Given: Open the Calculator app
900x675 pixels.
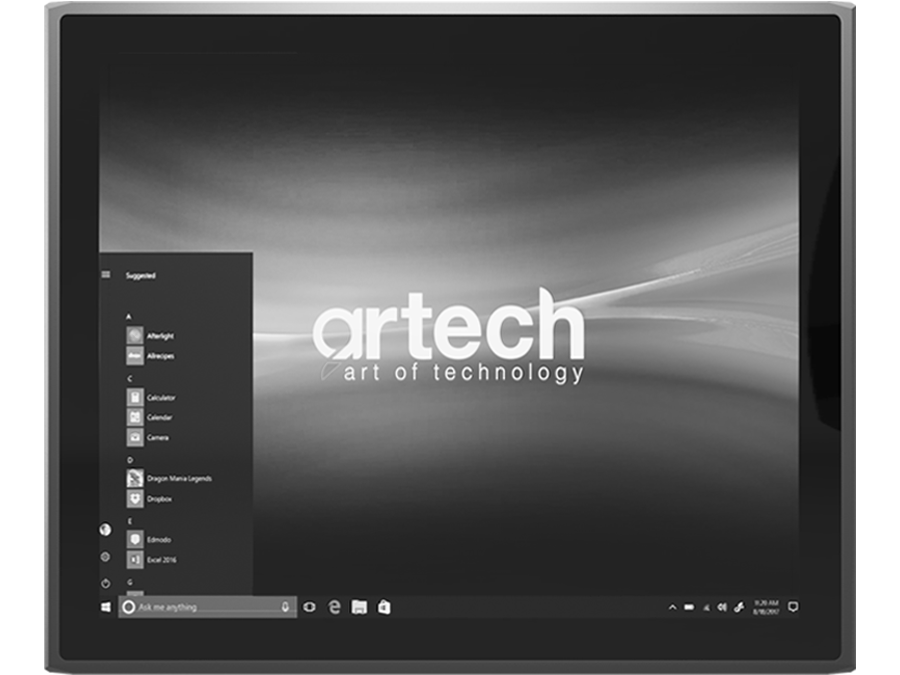Looking at the screenshot, I should pyautogui.click(x=160, y=397).
